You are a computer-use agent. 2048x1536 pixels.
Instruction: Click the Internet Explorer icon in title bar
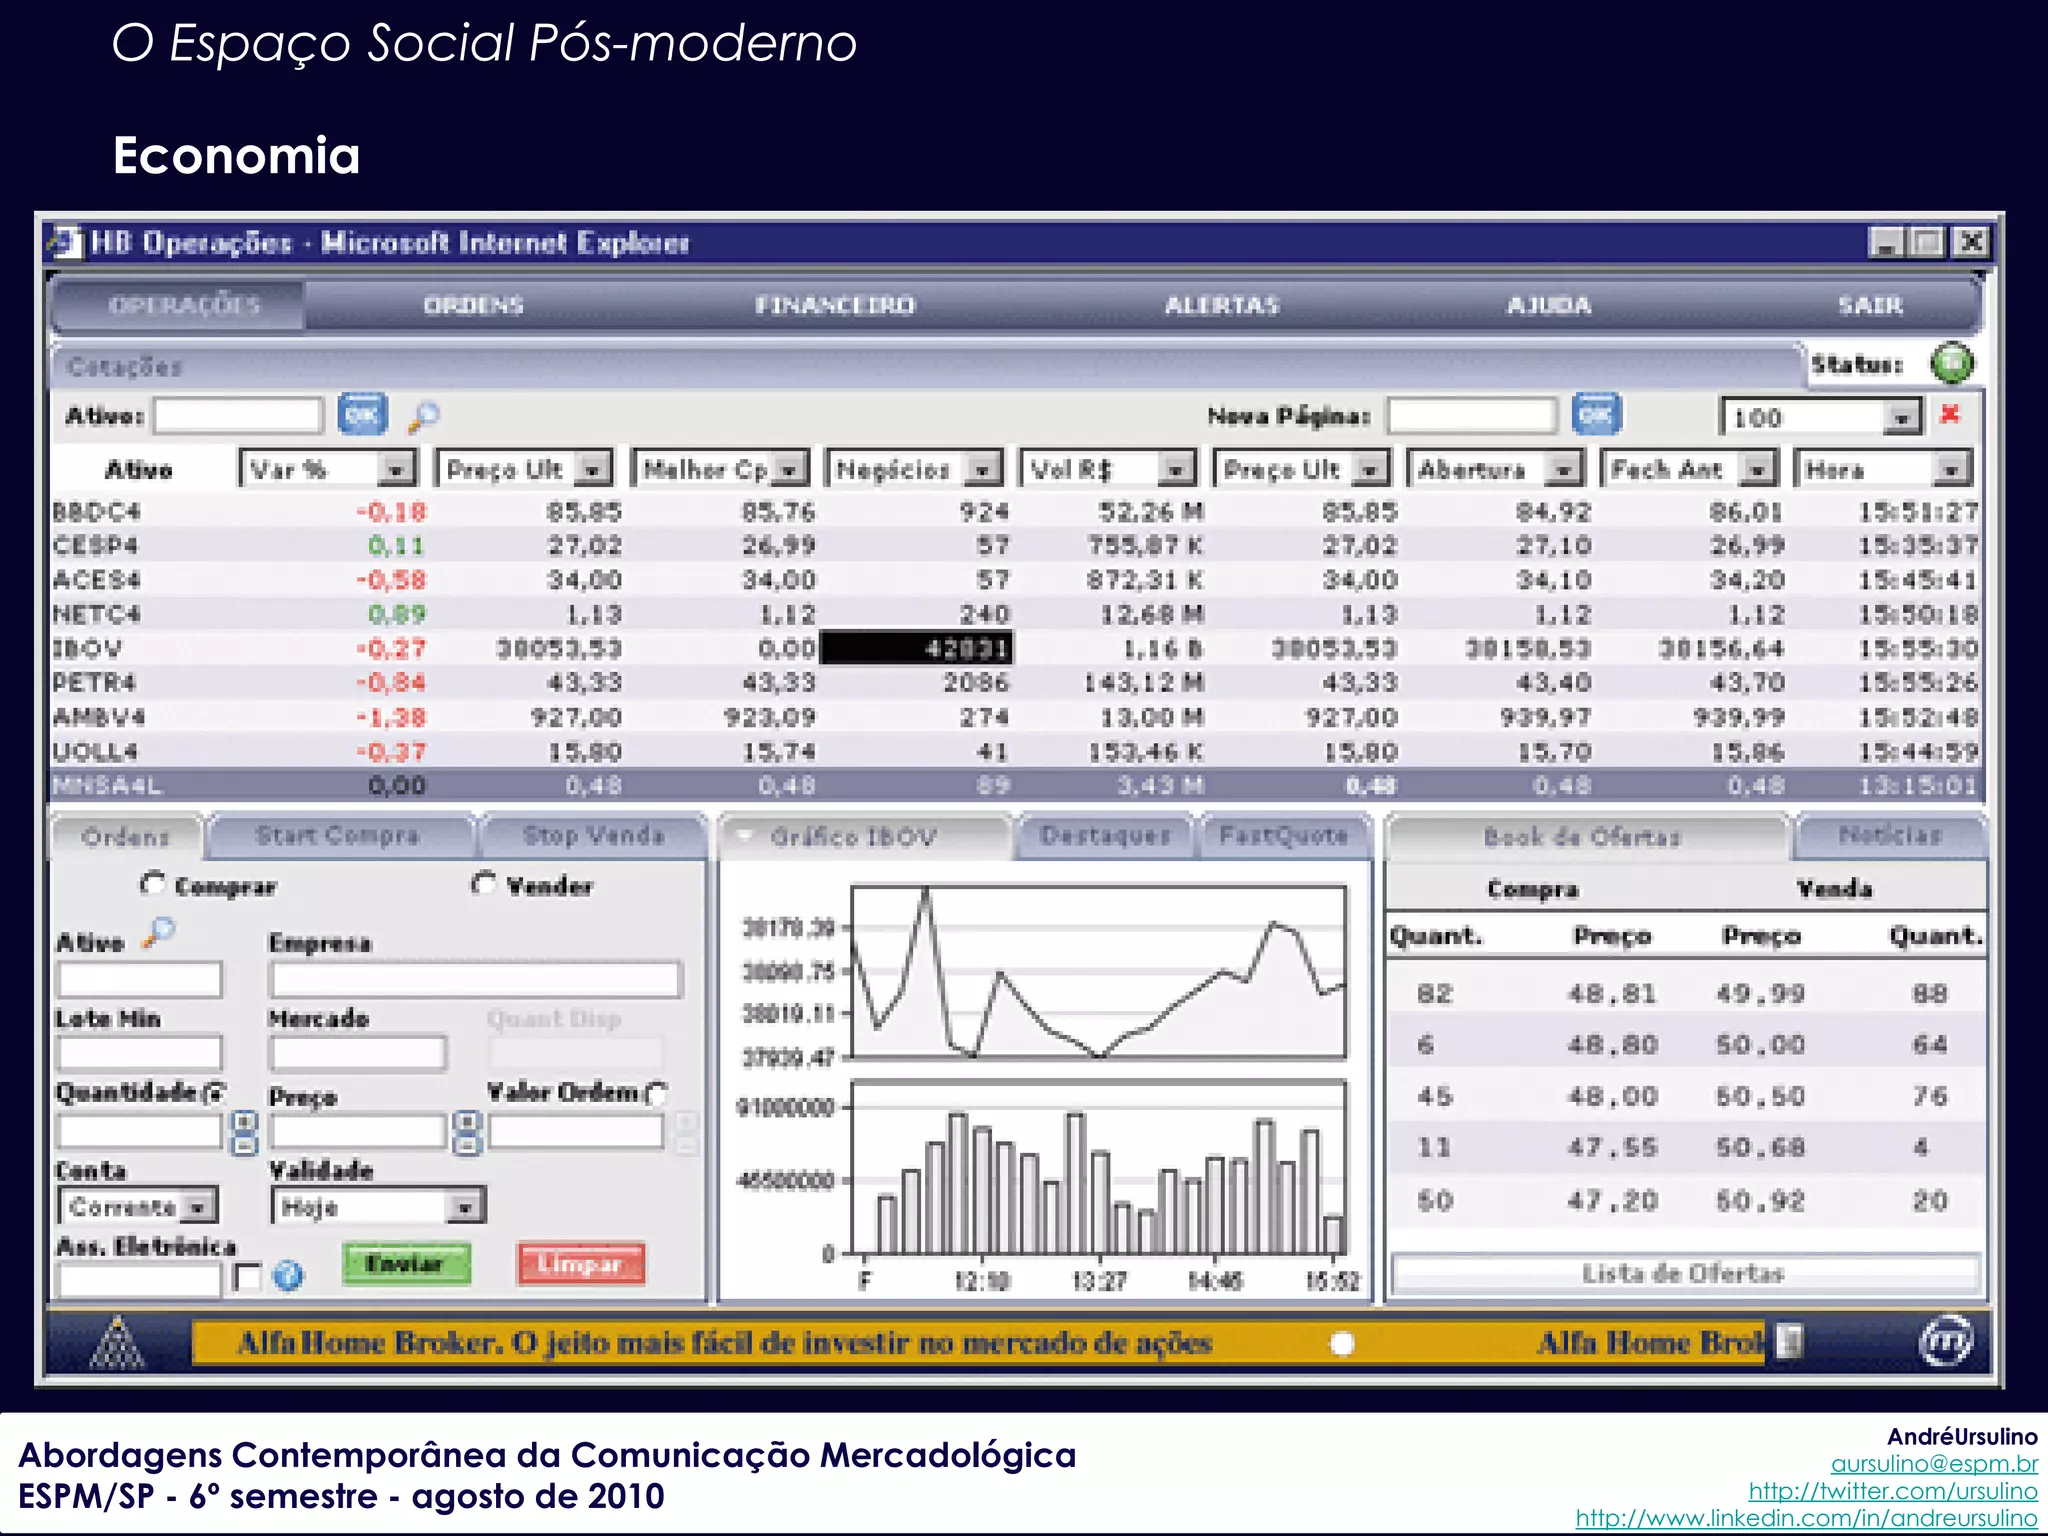point(66,243)
